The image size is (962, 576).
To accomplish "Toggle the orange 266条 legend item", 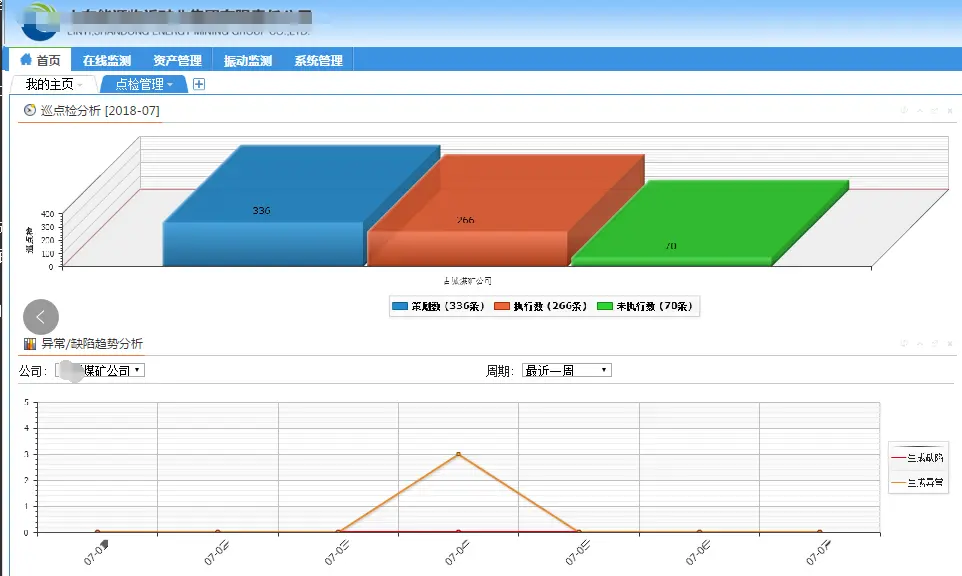I will tap(541, 306).
